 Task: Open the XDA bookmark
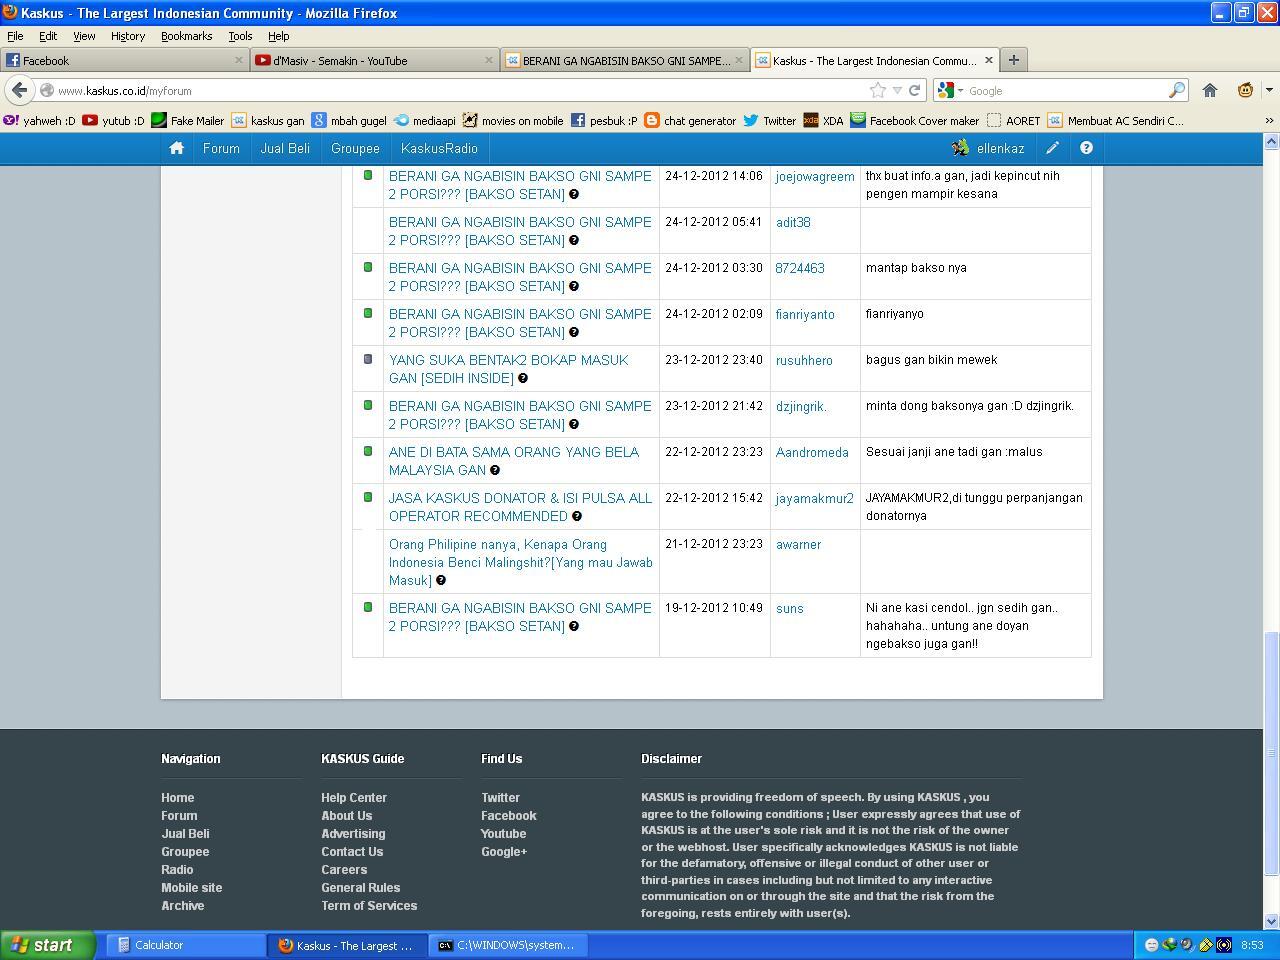click(823, 120)
